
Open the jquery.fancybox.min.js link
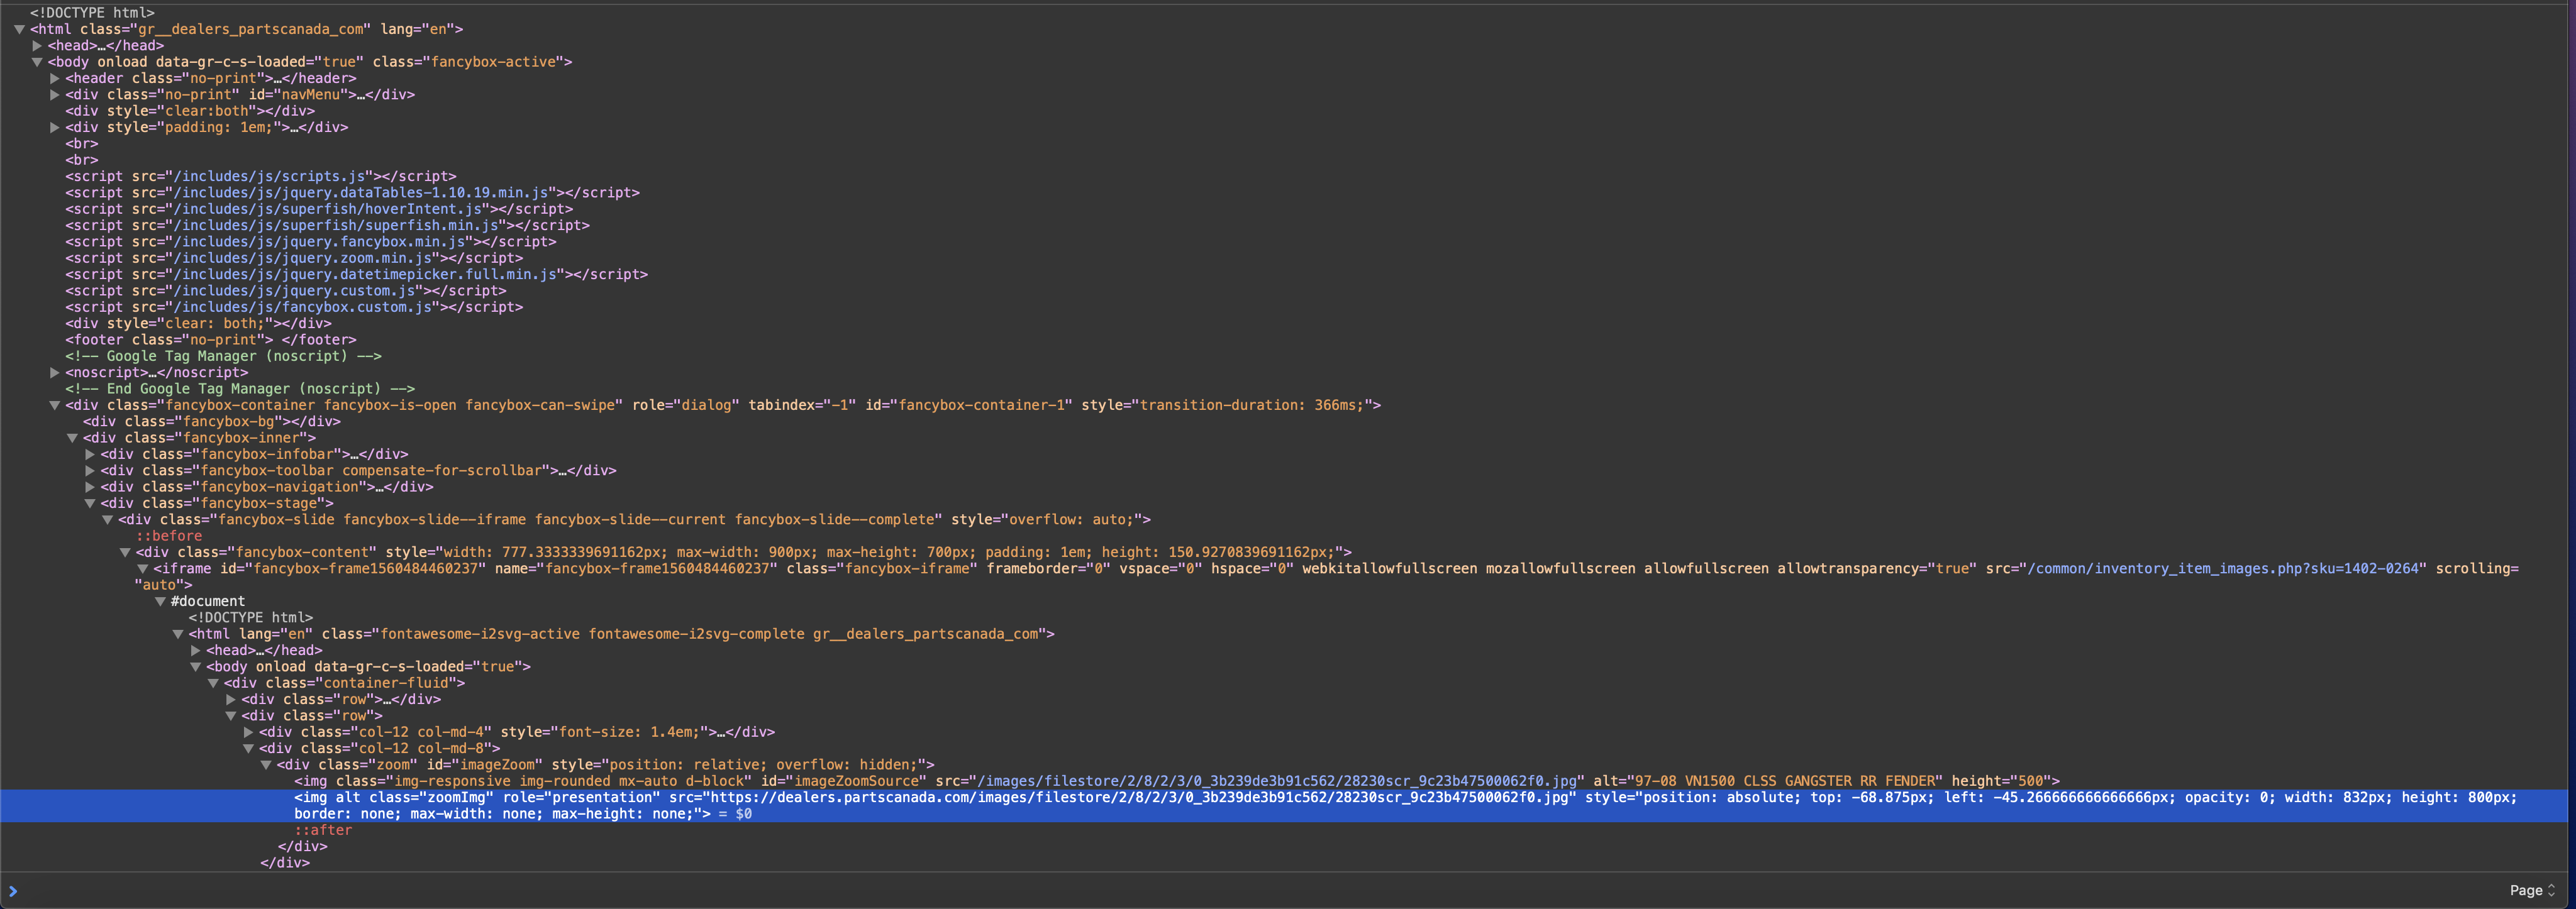pos(319,242)
